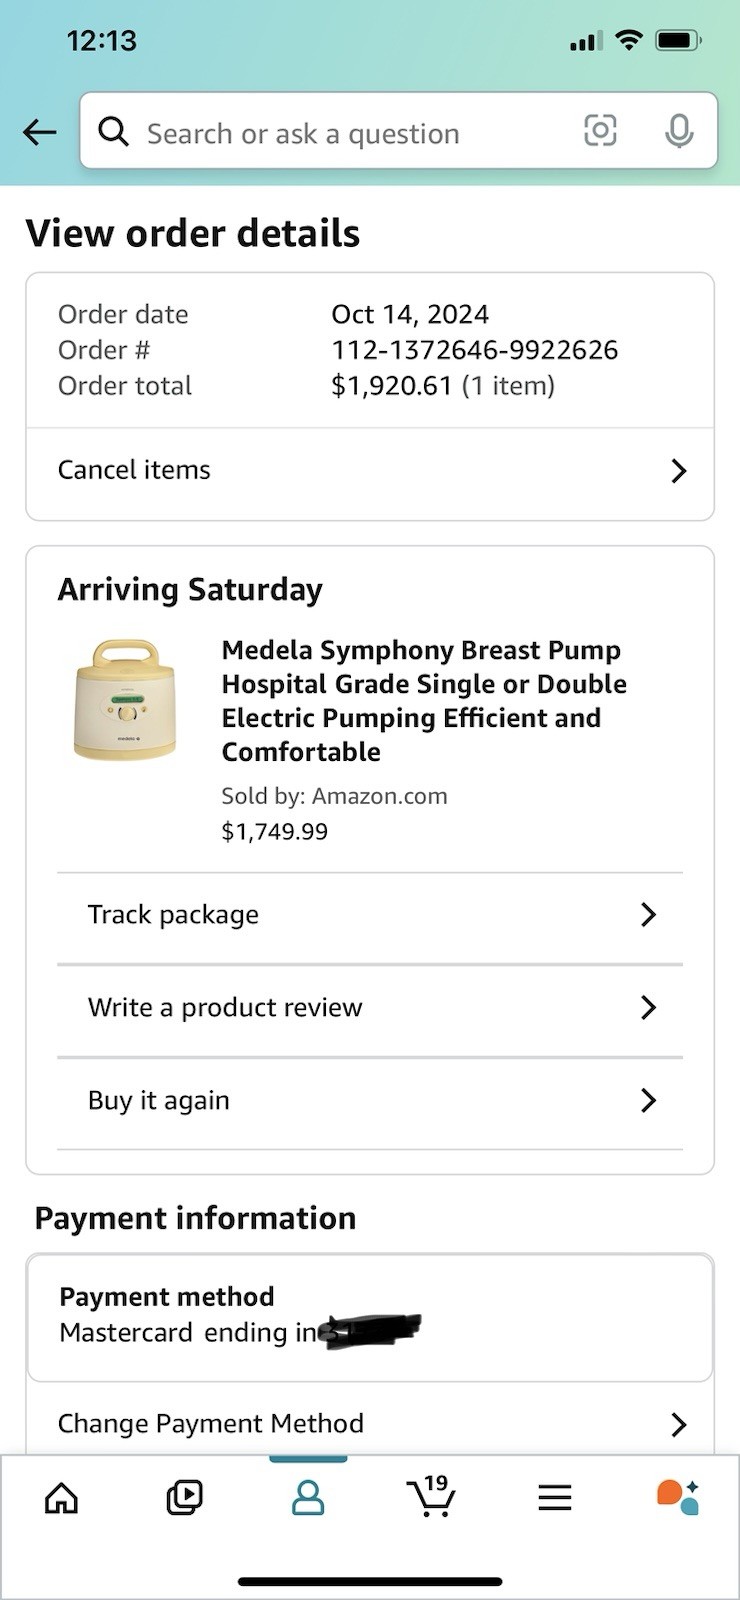Image resolution: width=740 pixels, height=1600 pixels.
Task: Select Write a product review
Action: coord(225,1007)
